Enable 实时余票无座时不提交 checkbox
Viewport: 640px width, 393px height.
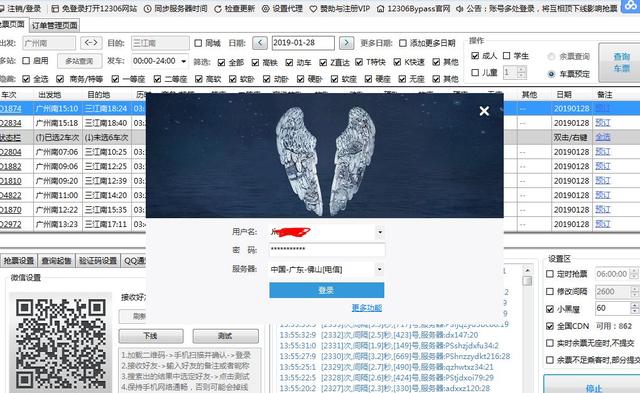pyautogui.click(x=550, y=343)
